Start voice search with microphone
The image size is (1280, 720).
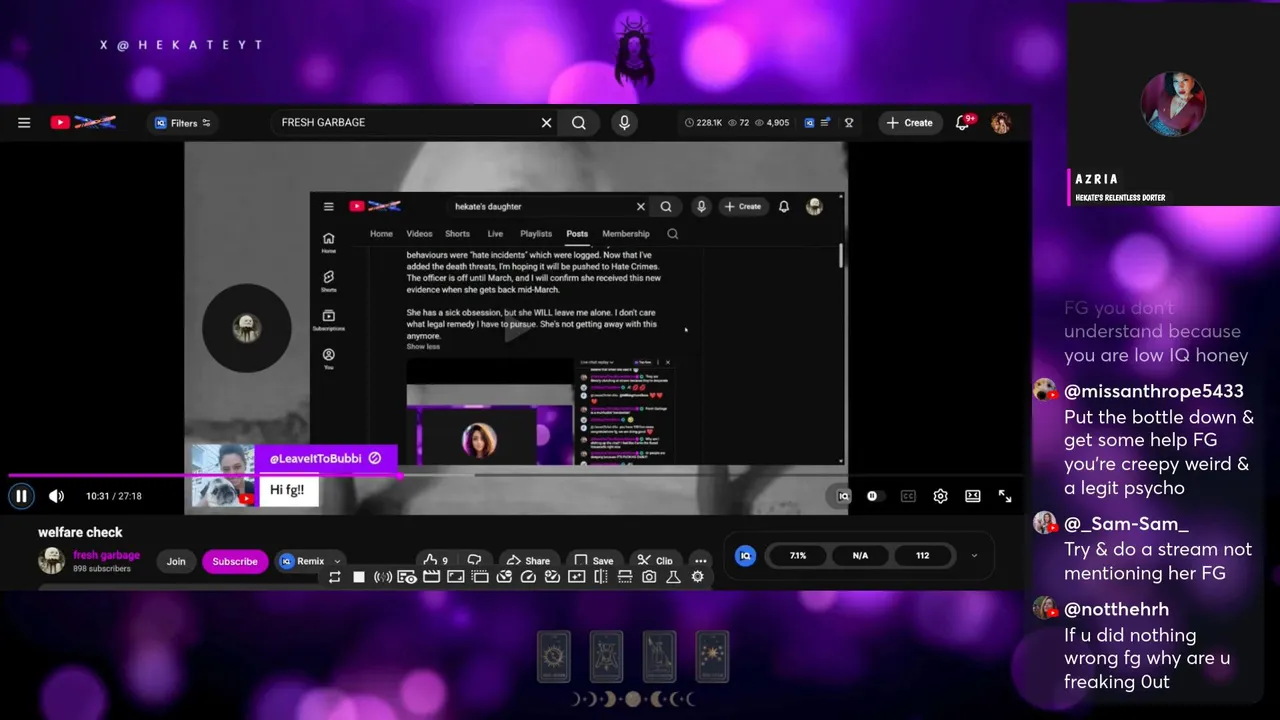tap(624, 122)
